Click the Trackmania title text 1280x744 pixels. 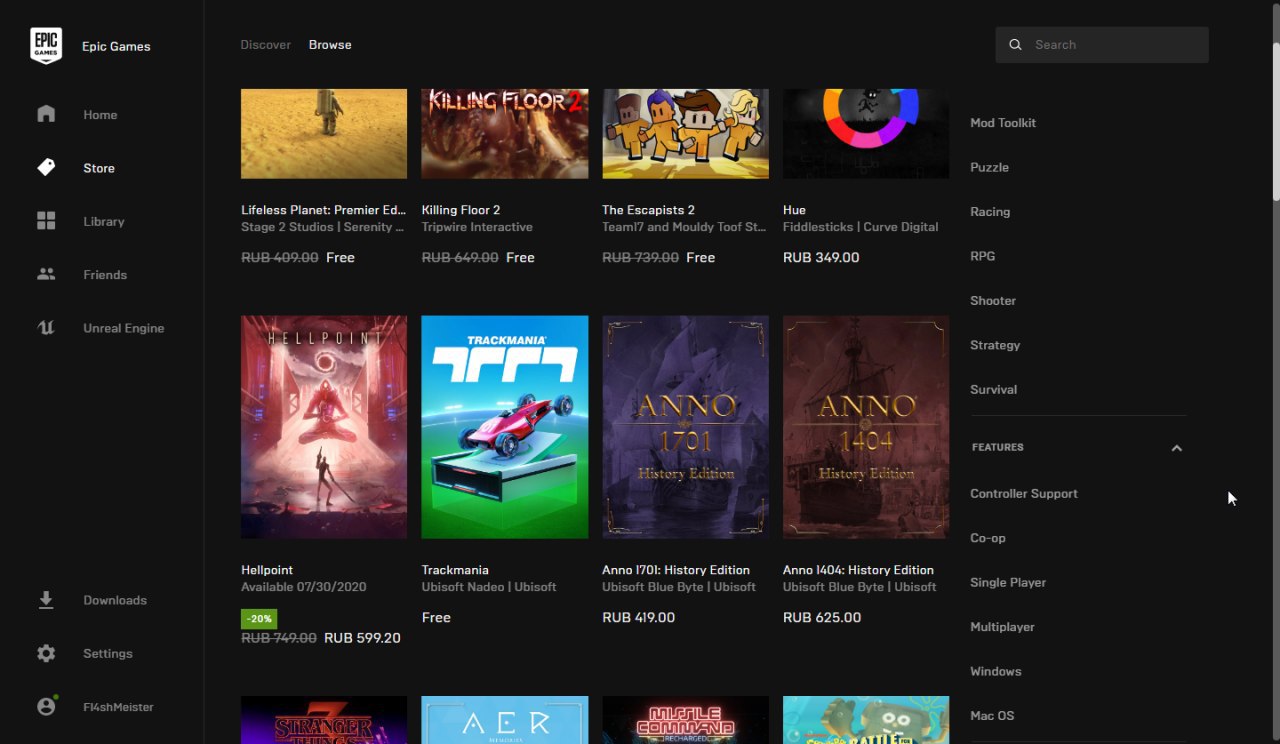tap(455, 570)
